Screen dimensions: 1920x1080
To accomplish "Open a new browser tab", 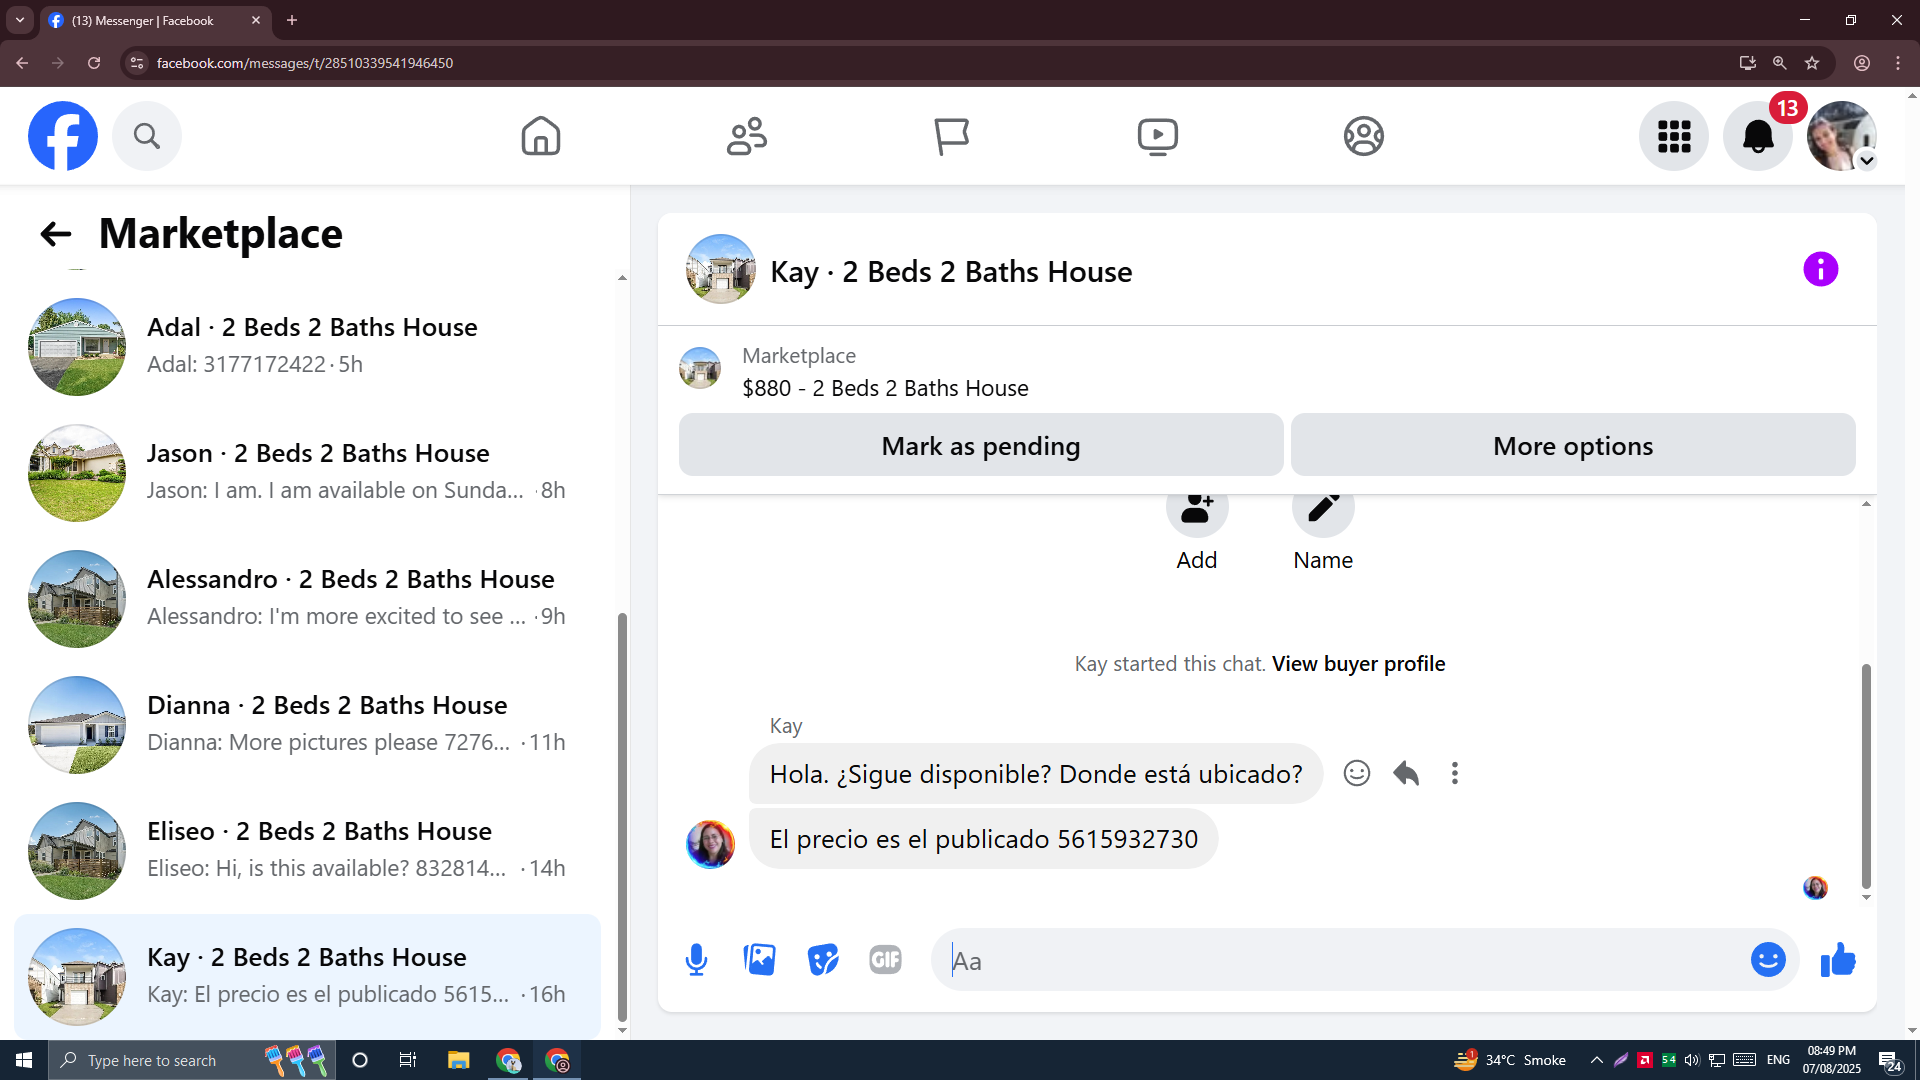I will pos(292,20).
